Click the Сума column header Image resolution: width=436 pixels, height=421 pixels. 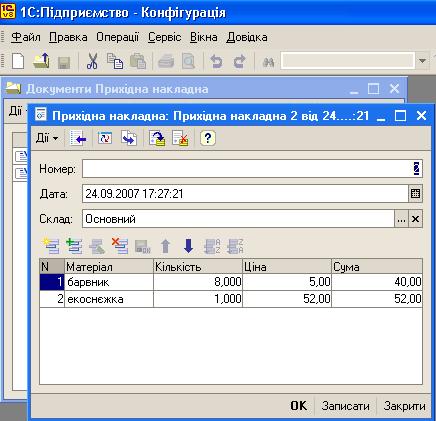click(377, 267)
